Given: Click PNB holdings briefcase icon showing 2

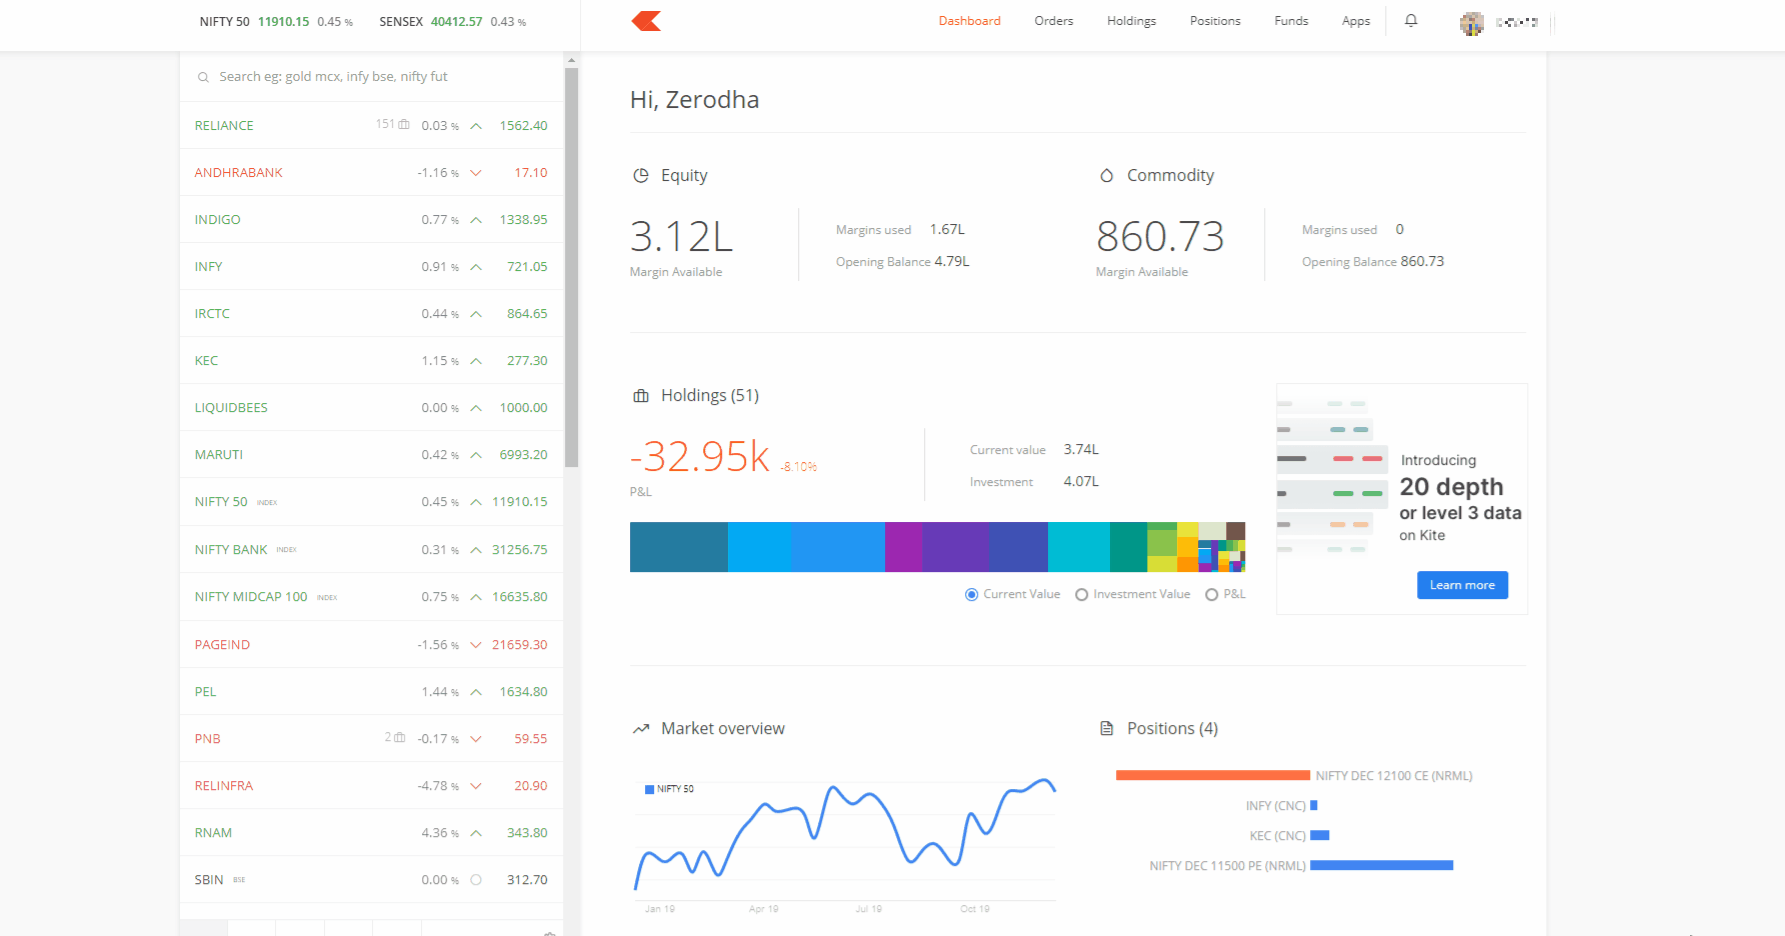Looking at the screenshot, I should pos(400,737).
